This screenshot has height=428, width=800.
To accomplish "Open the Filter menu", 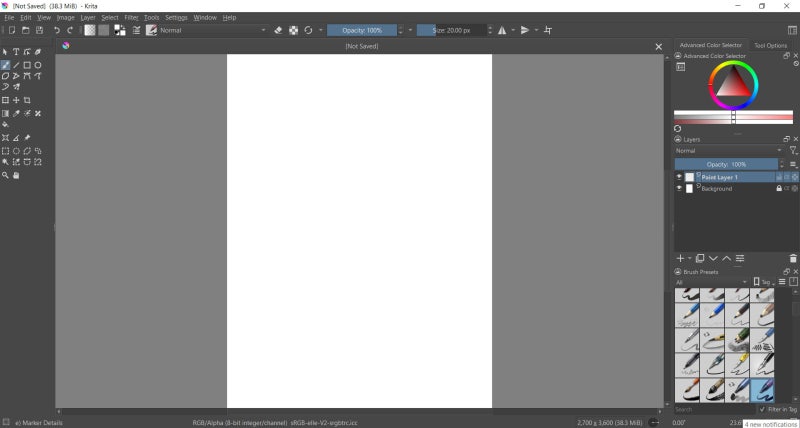I will 131,17.
